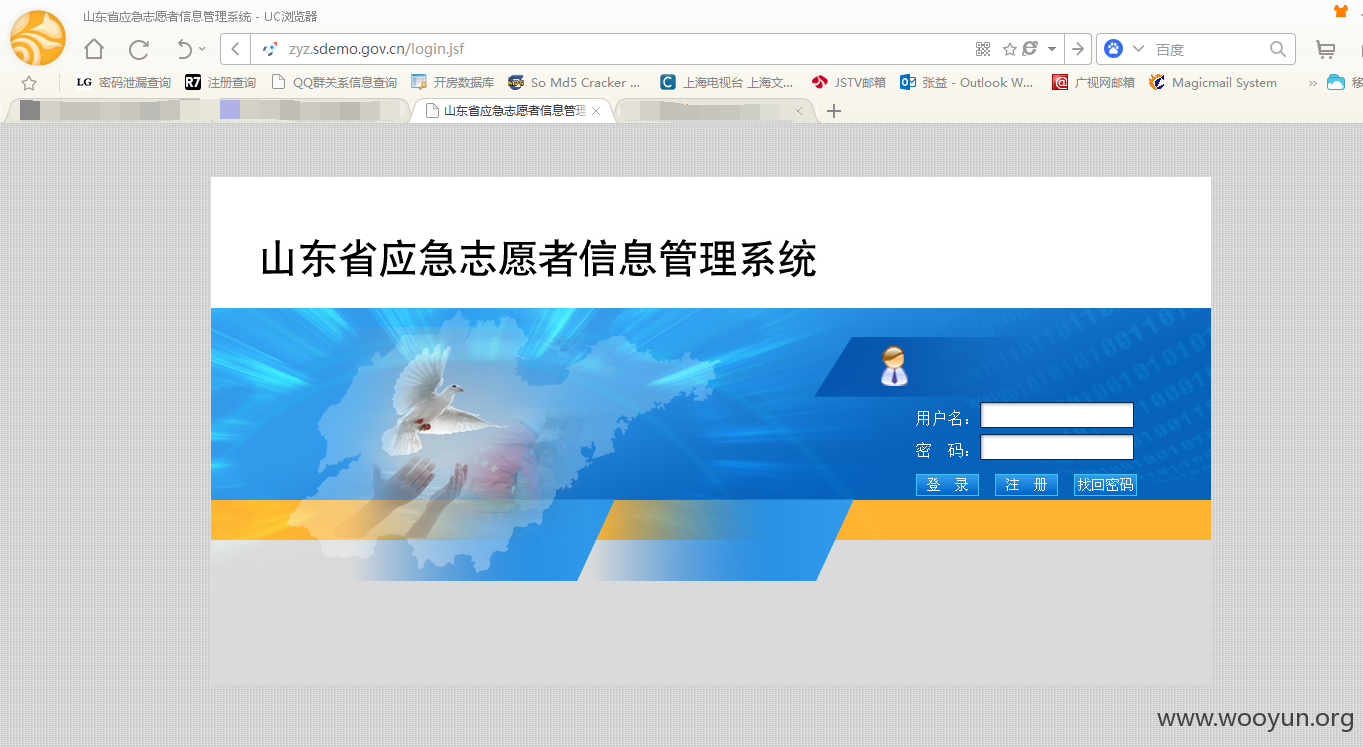The height and width of the screenshot is (747, 1363).
Task: Reload the current page
Action: [139, 49]
